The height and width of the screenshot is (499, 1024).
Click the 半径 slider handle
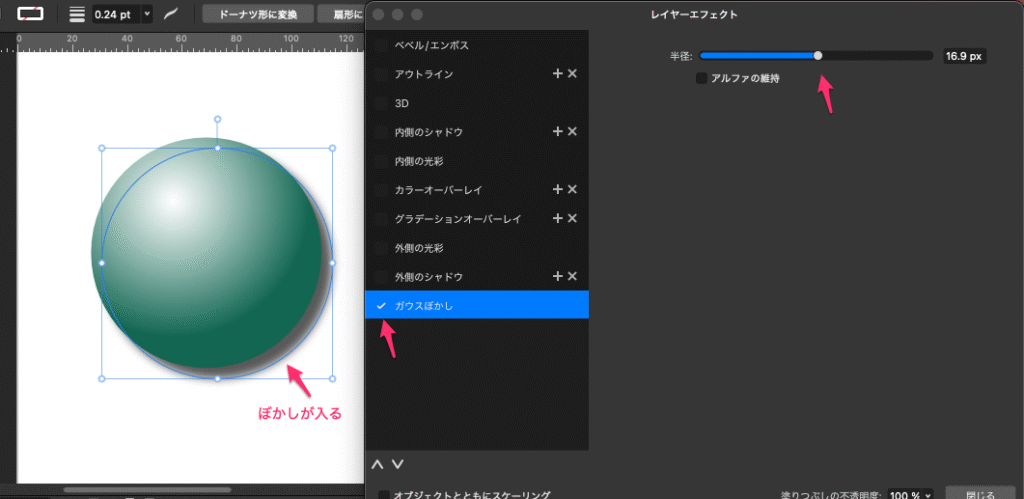[x=818, y=56]
